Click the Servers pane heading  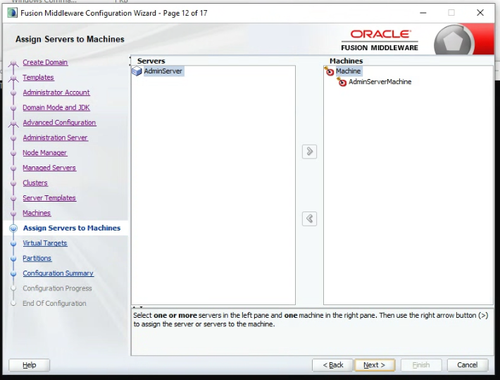click(x=151, y=61)
